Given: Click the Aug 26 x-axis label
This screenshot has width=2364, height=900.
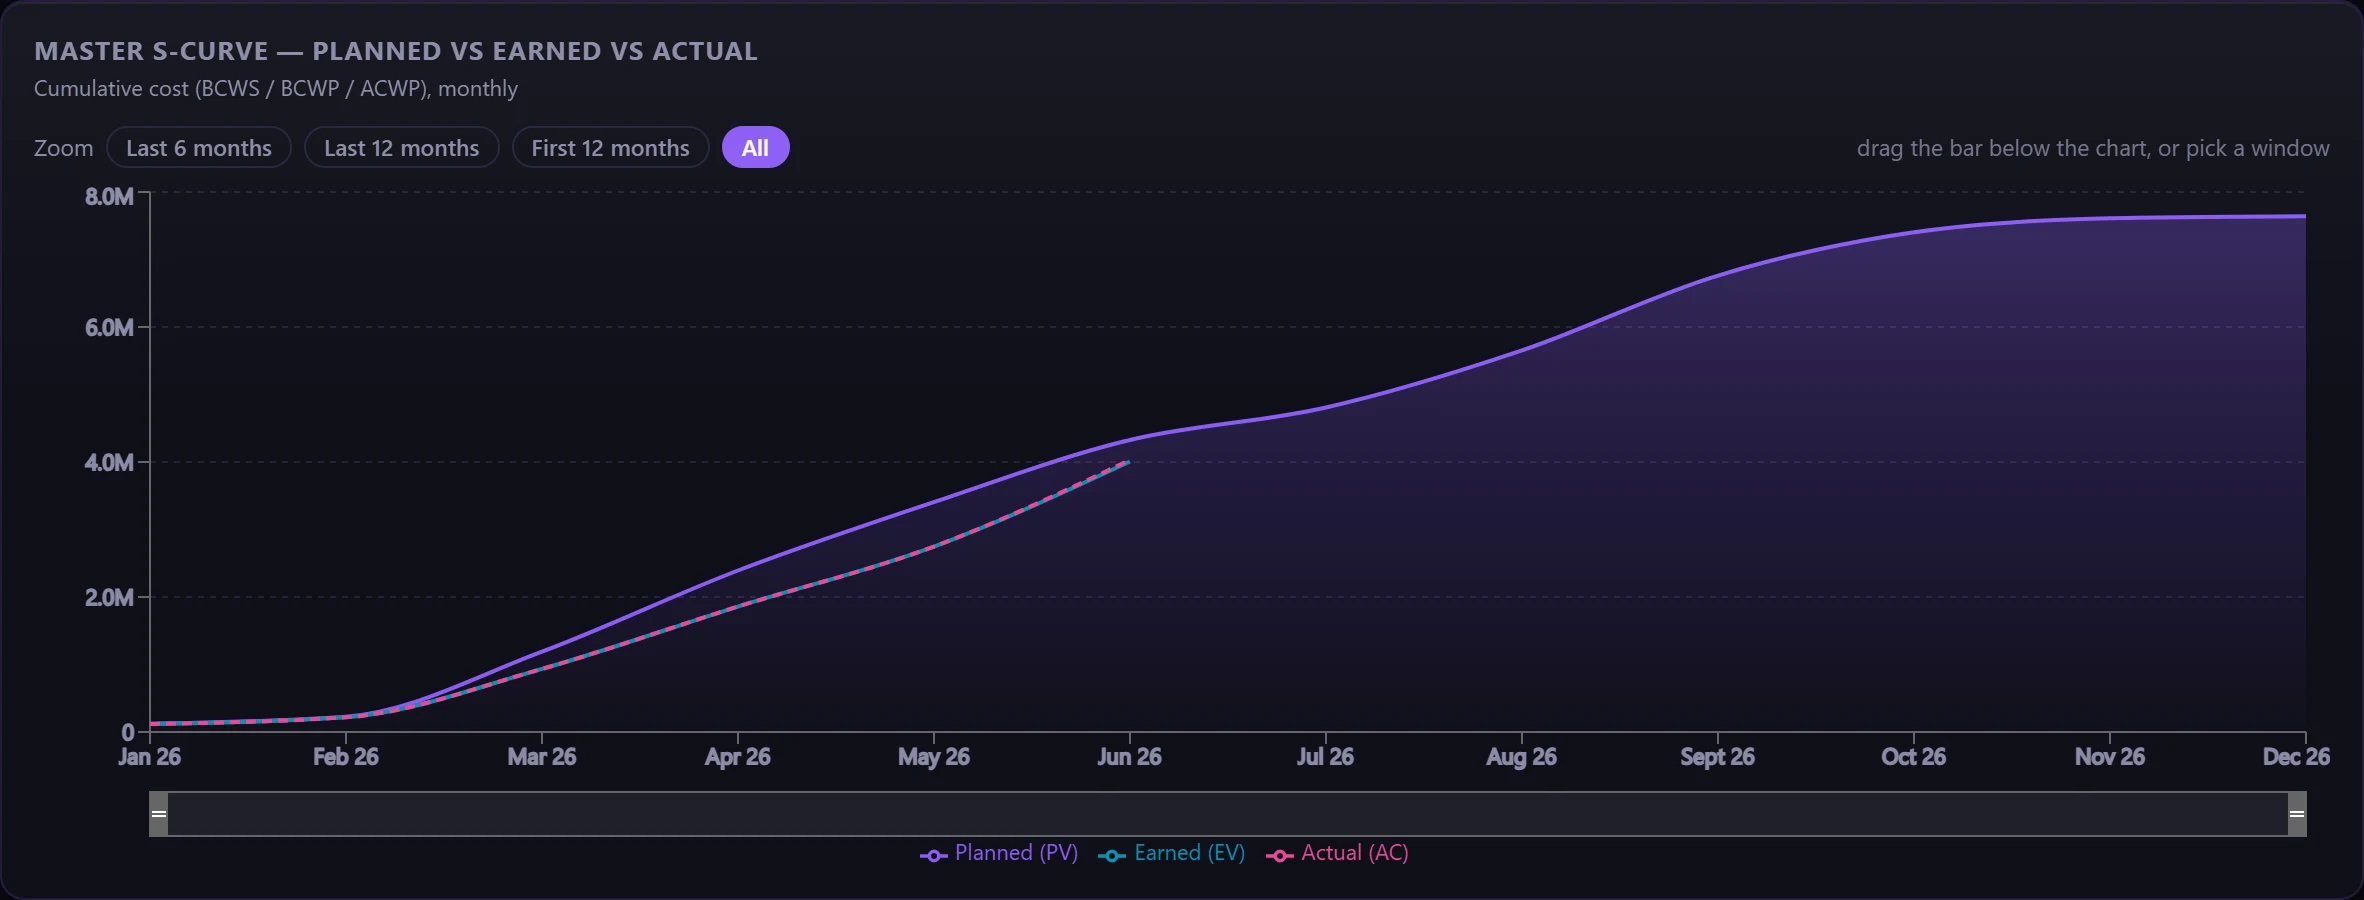Looking at the screenshot, I should click(x=1521, y=757).
